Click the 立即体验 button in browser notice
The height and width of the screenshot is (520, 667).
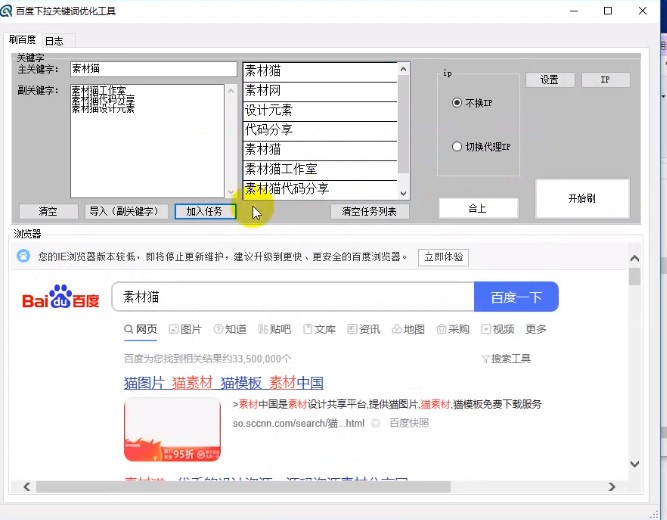(443, 257)
